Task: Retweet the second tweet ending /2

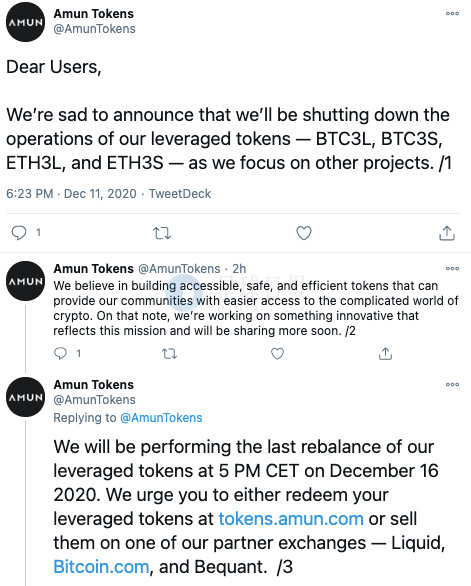Action: pyautogui.click(x=169, y=354)
